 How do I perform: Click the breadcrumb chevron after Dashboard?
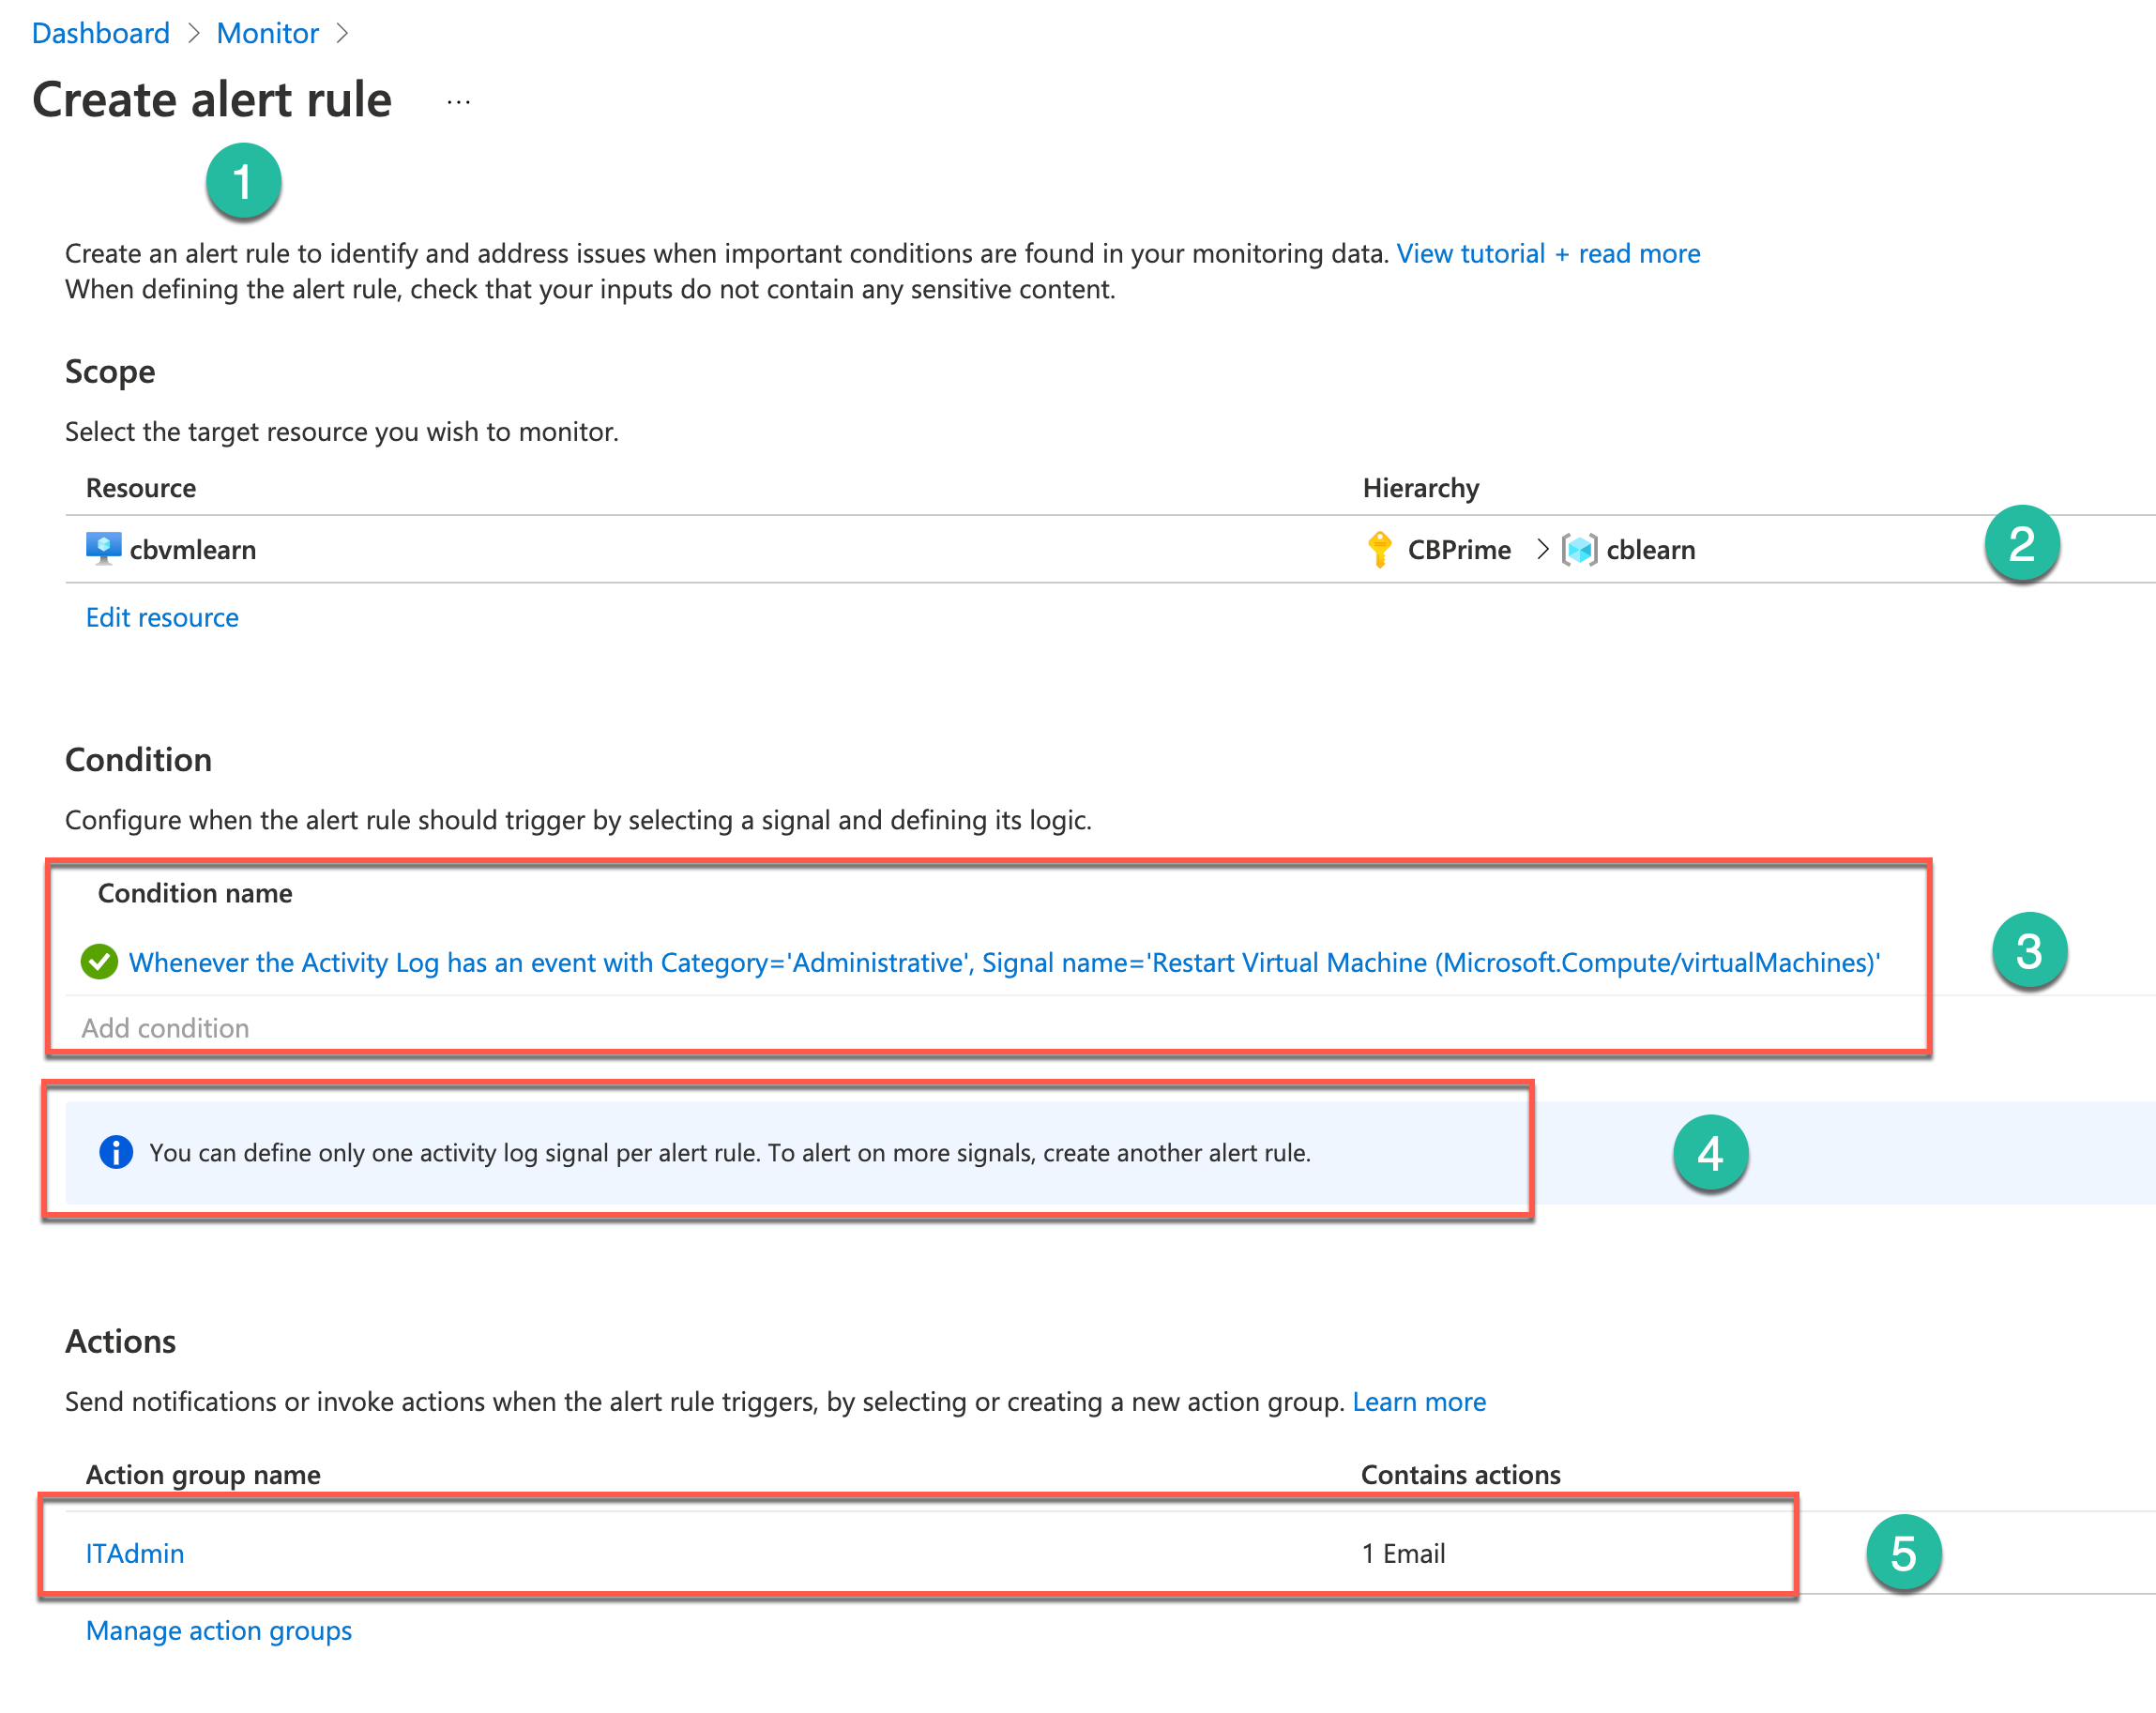point(194,34)
